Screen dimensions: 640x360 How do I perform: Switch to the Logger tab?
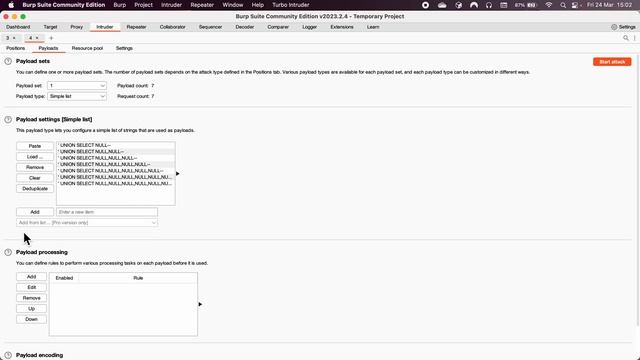309,27
